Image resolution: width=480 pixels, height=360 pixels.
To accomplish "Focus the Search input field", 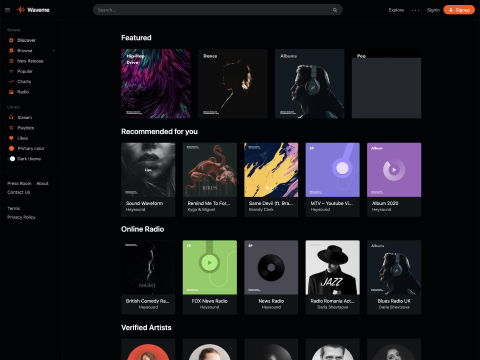I will tap(217, 10).
